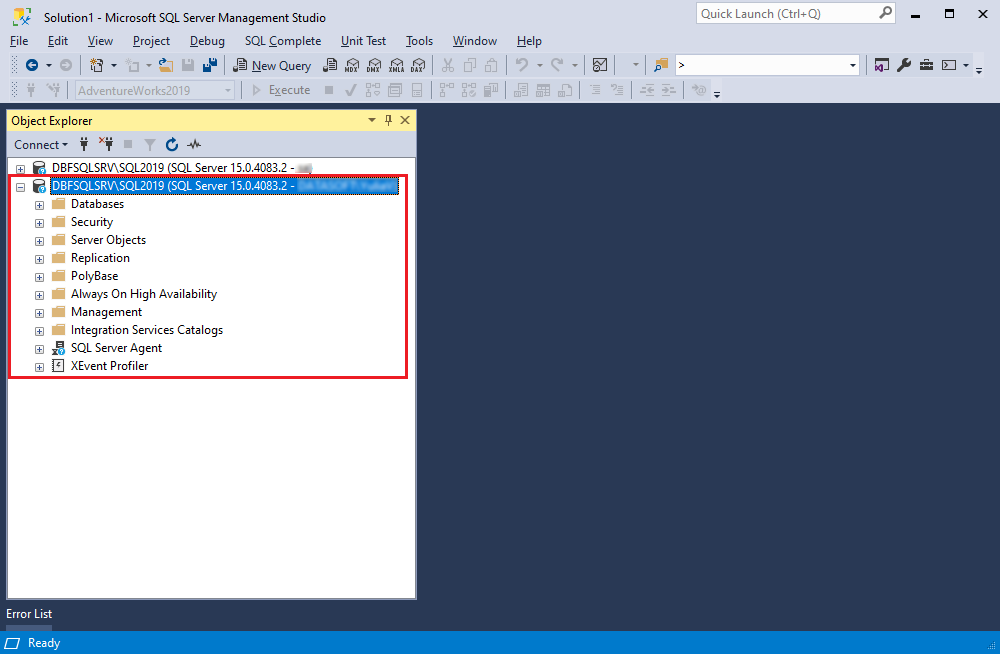Screen dimensions: 1000x654
Task: Collapse the selected DBFSQLSRV\SQL2019 server node
Action: [20, 187]
